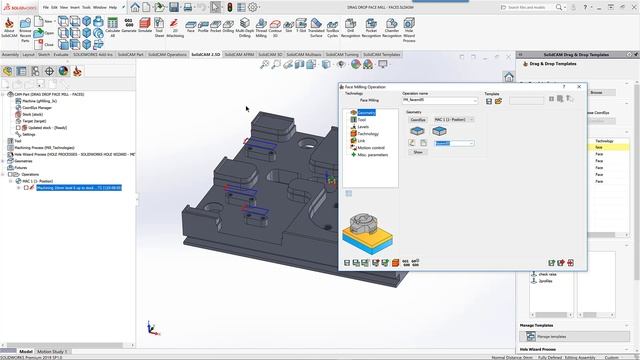The image size is (640, 360).
Task: Select the 2D iMachining operation
Action: (x=175, y=27)
